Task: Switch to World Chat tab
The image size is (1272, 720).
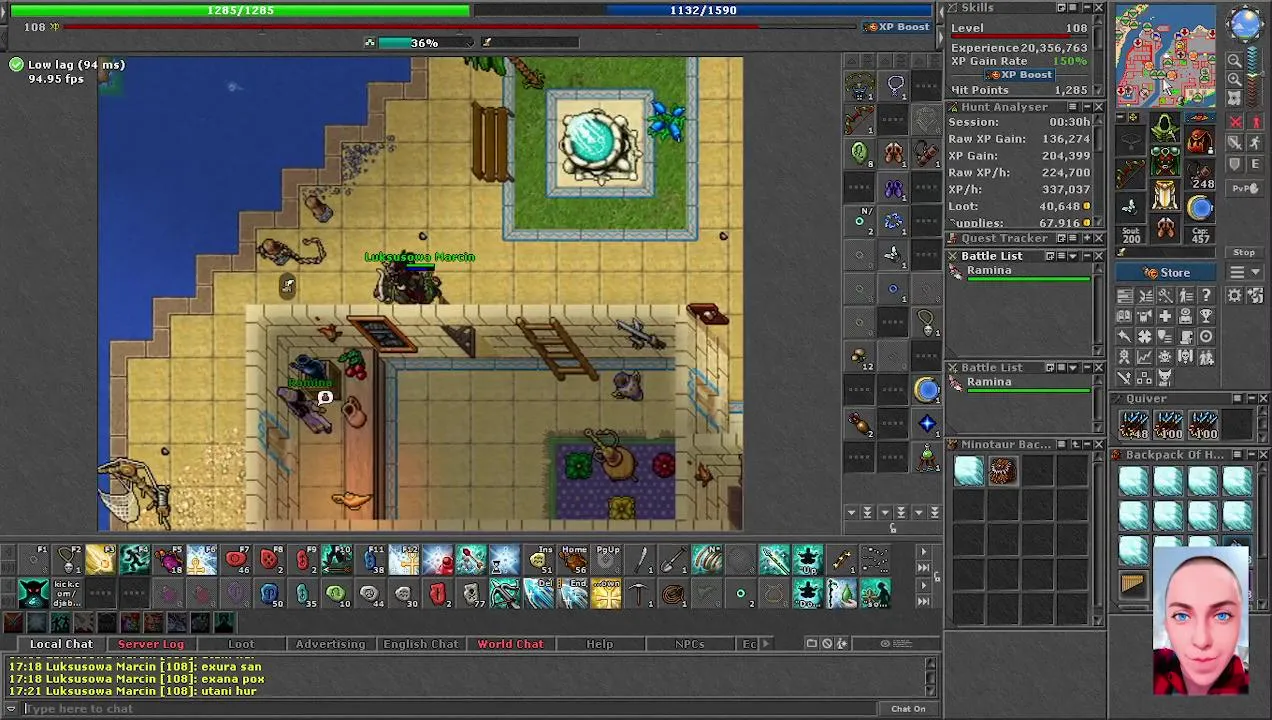Action: click(x=510, y=644)
